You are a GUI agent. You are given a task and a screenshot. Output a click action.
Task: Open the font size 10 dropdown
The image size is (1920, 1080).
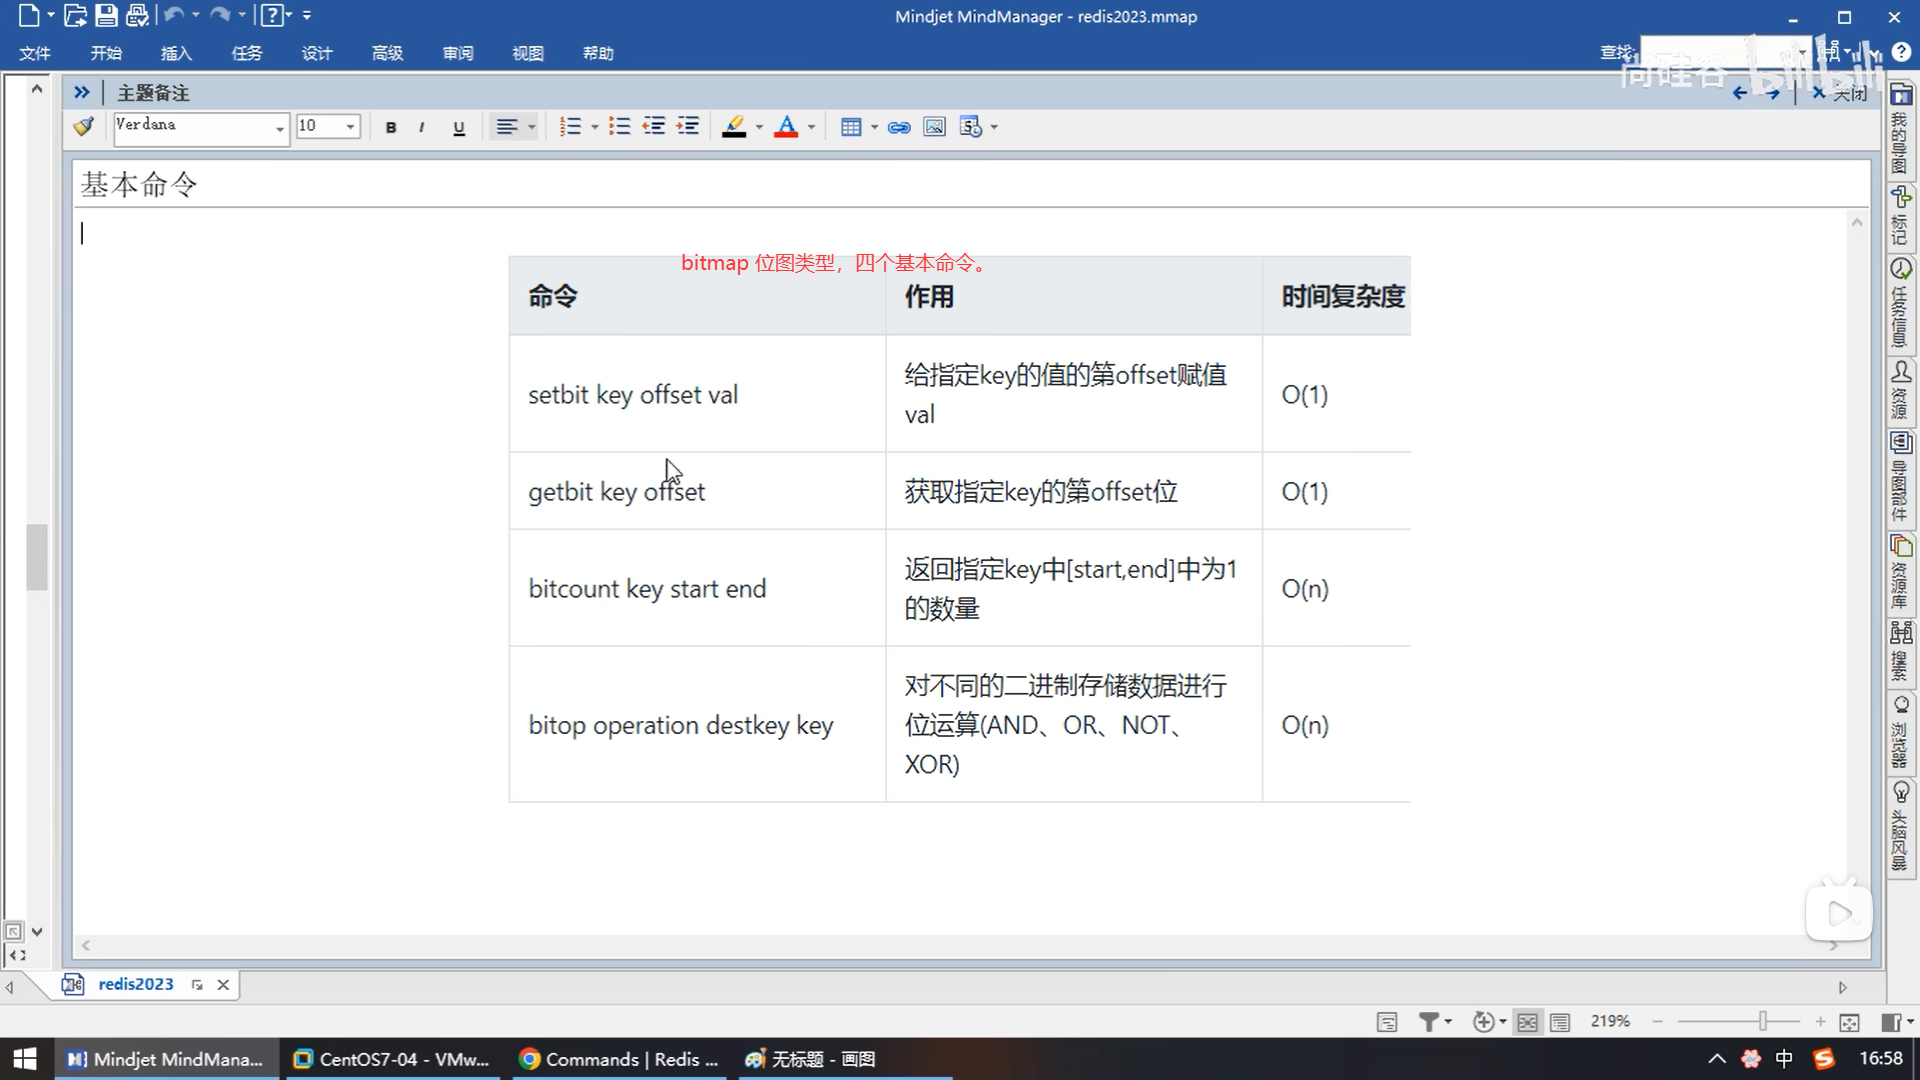point(350,127)
